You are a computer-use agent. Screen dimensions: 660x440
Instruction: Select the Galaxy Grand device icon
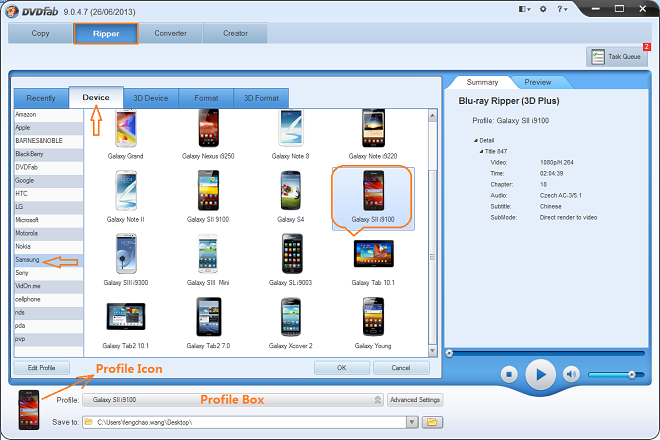(x=125, y=128)
